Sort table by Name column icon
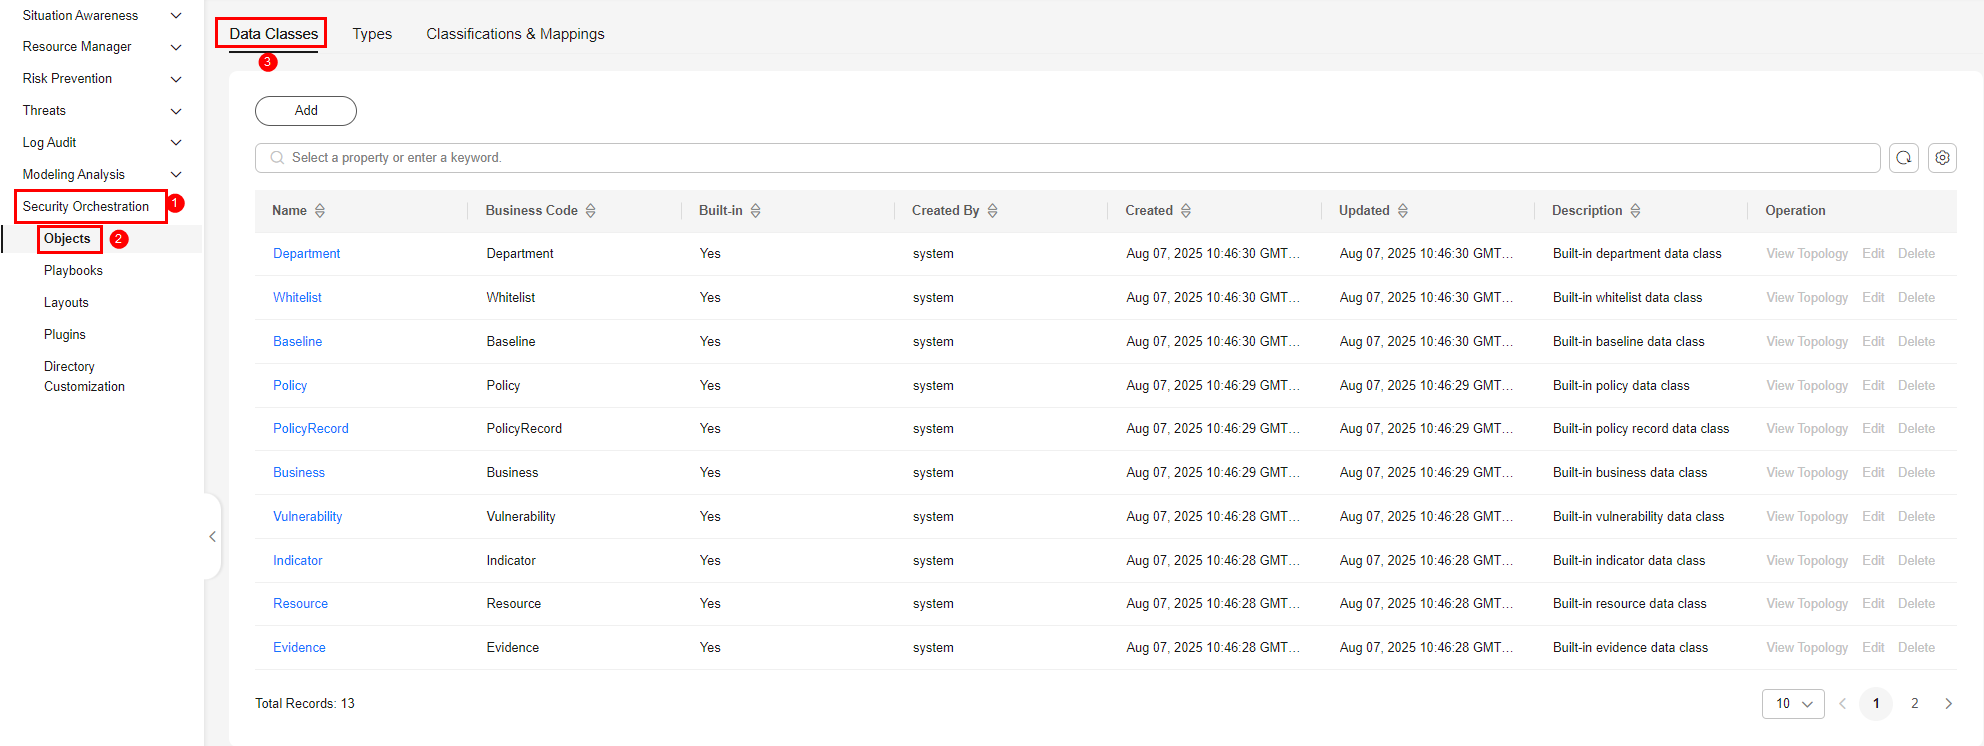Viewport: 1984px width, 746px height. click(320, 211)
